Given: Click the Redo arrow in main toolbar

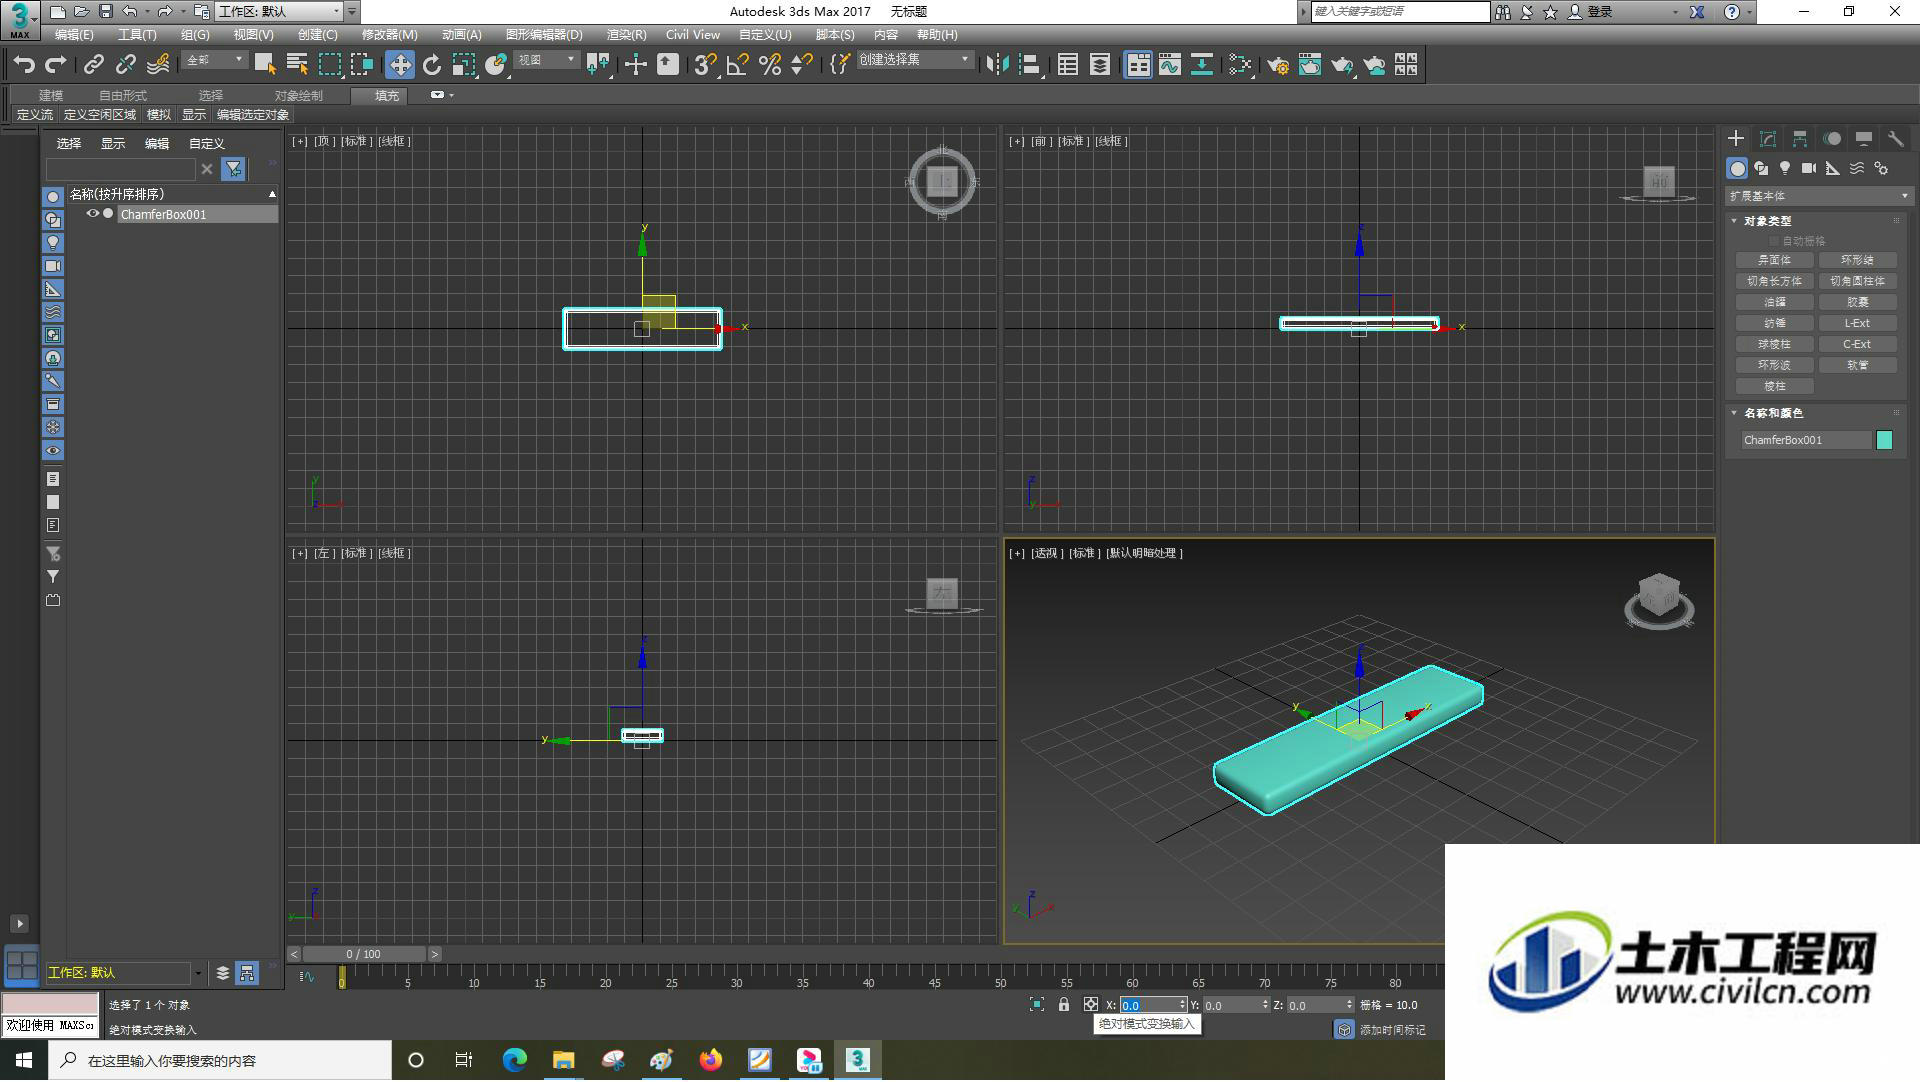Looking at the screenshot, I should (56, 65).
